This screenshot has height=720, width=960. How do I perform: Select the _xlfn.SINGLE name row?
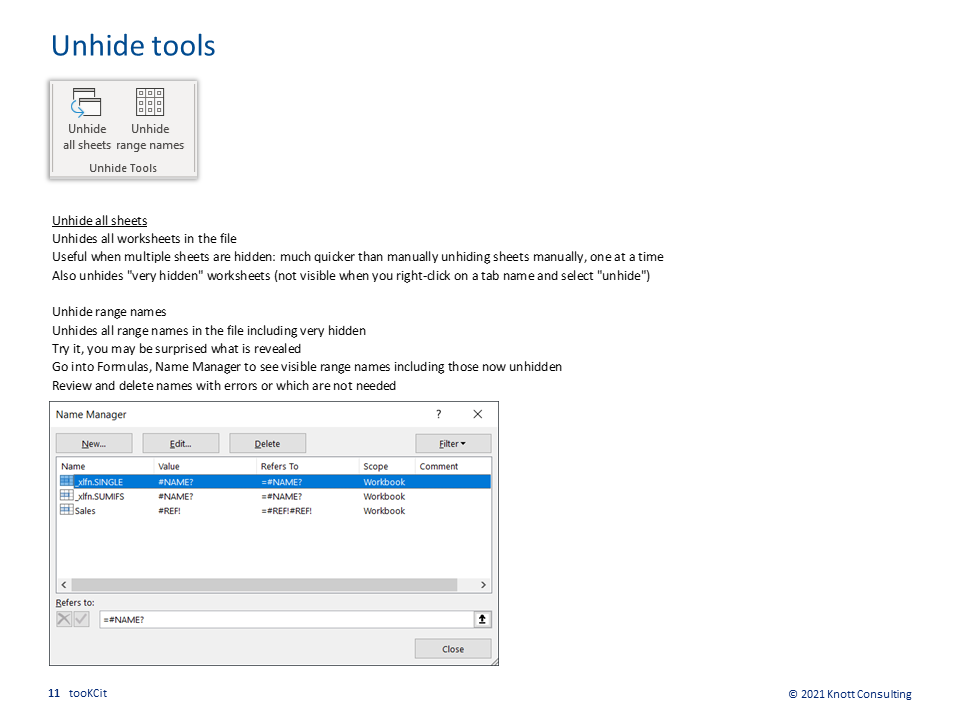(x=274, y=482)
